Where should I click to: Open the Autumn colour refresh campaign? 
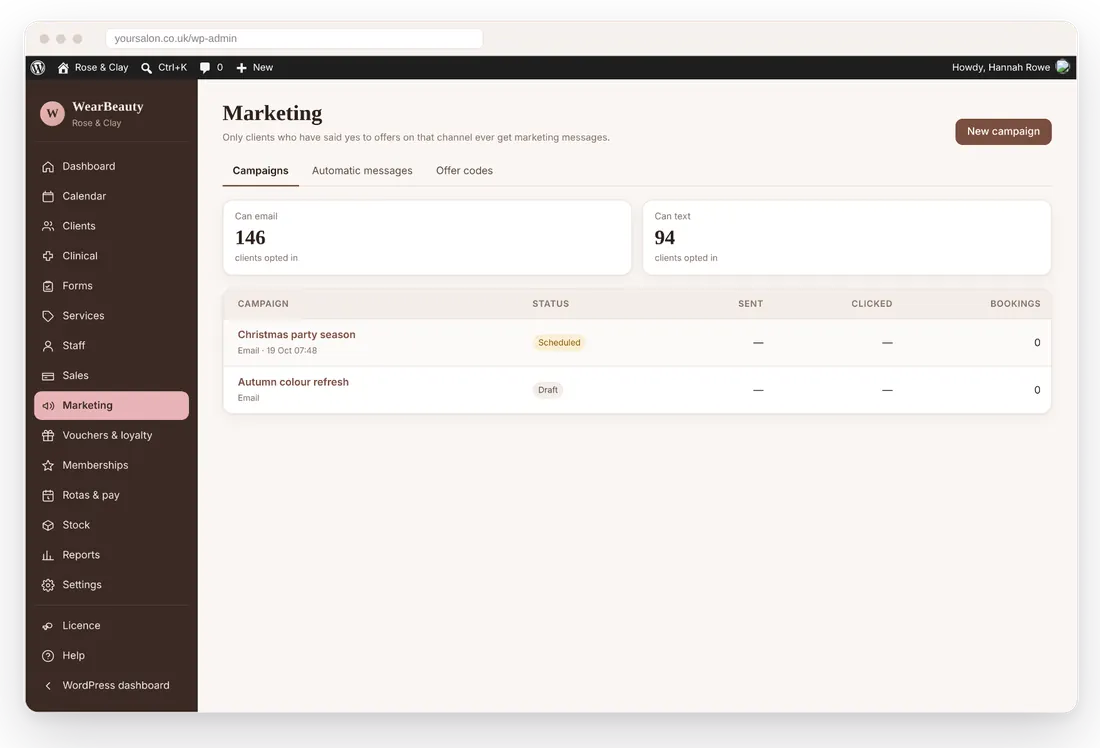tap(293, 382)
